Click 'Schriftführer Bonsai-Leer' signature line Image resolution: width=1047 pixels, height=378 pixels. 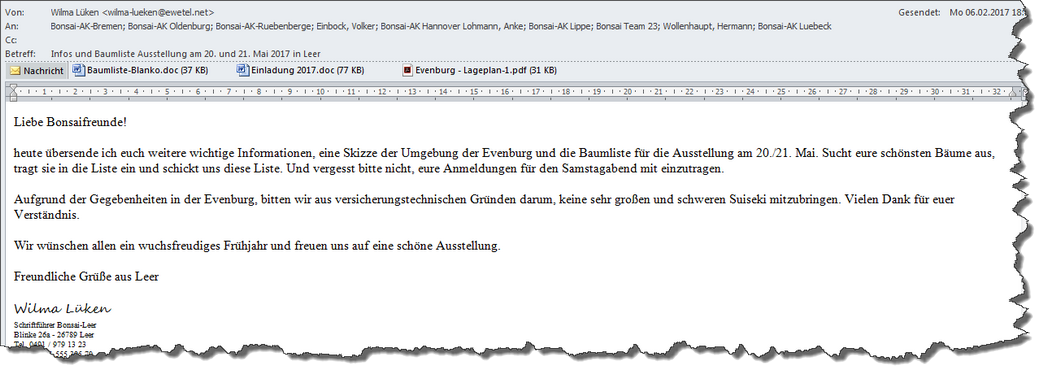[x=55, y=325]
